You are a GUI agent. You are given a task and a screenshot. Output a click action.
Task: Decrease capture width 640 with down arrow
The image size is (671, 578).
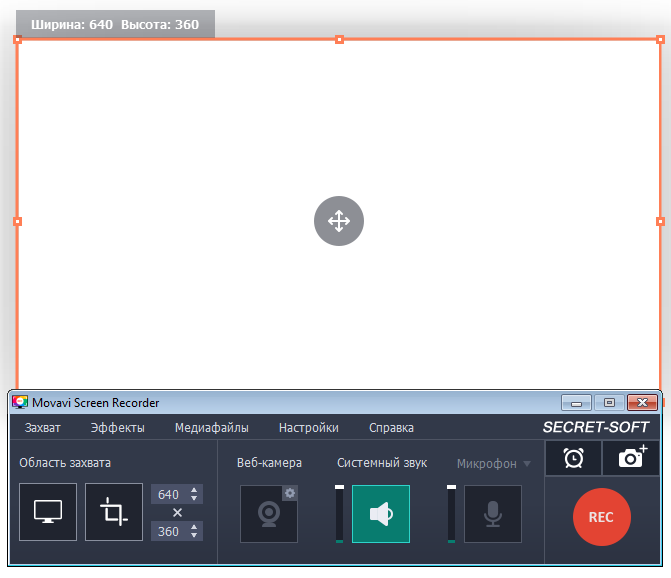pos(194,498)
